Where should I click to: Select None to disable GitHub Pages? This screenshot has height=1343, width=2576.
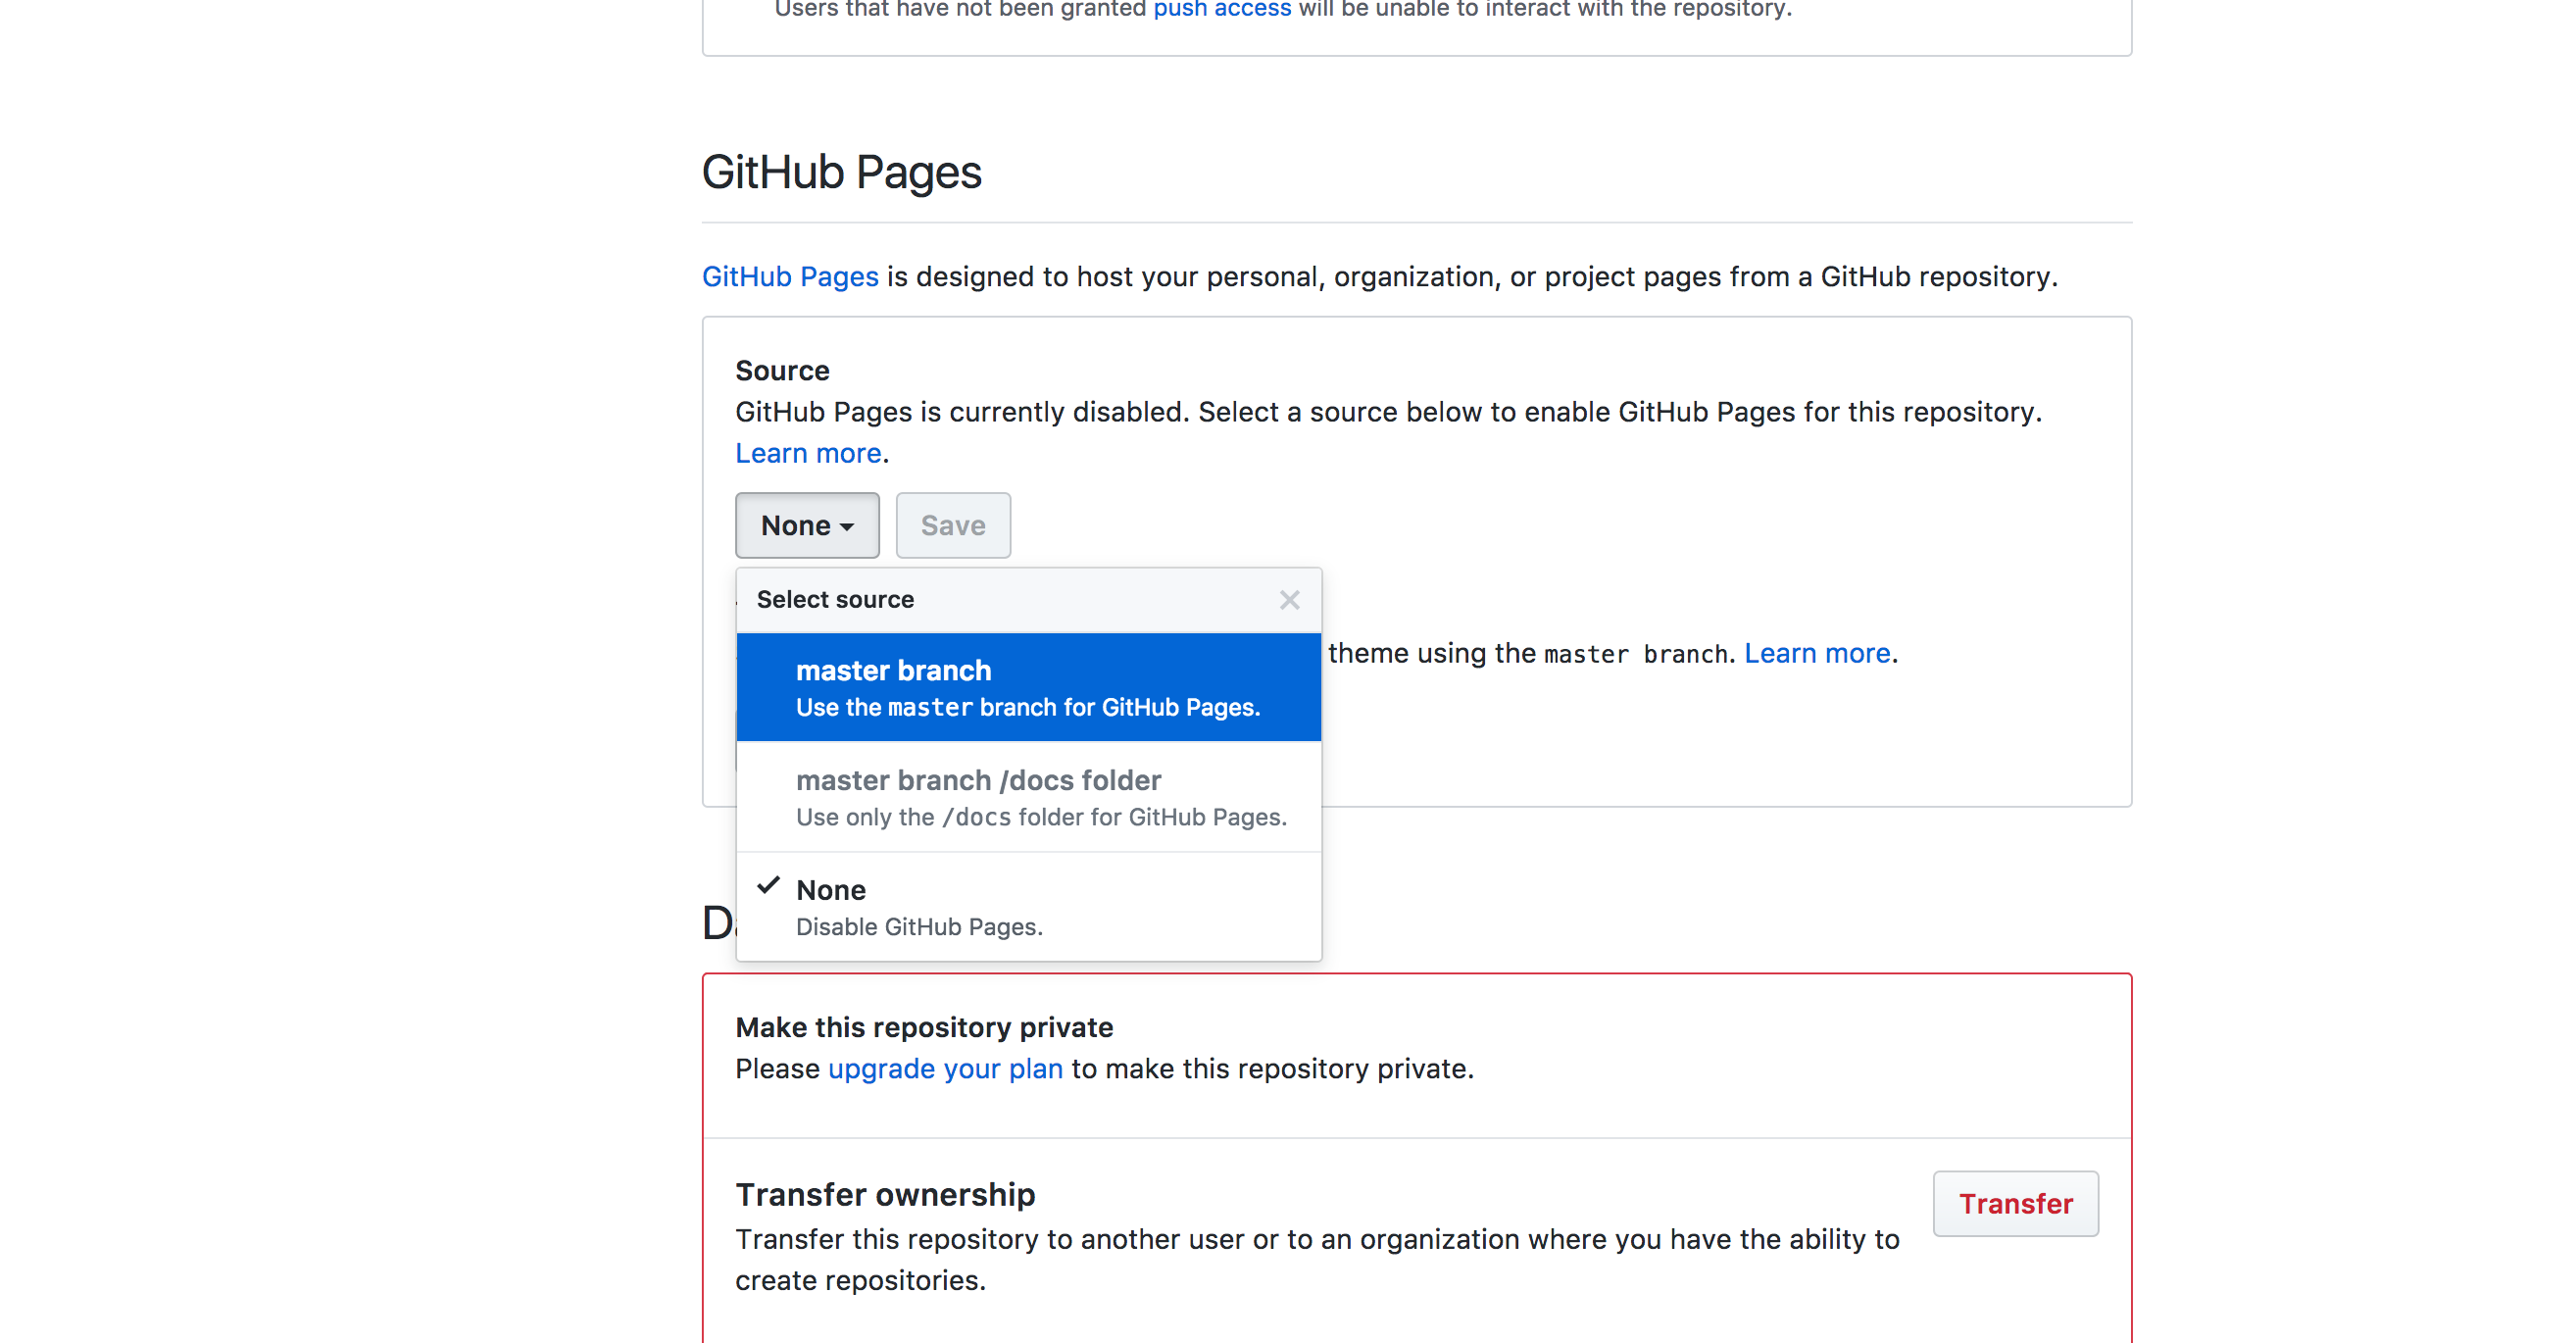coord(1028,907)
